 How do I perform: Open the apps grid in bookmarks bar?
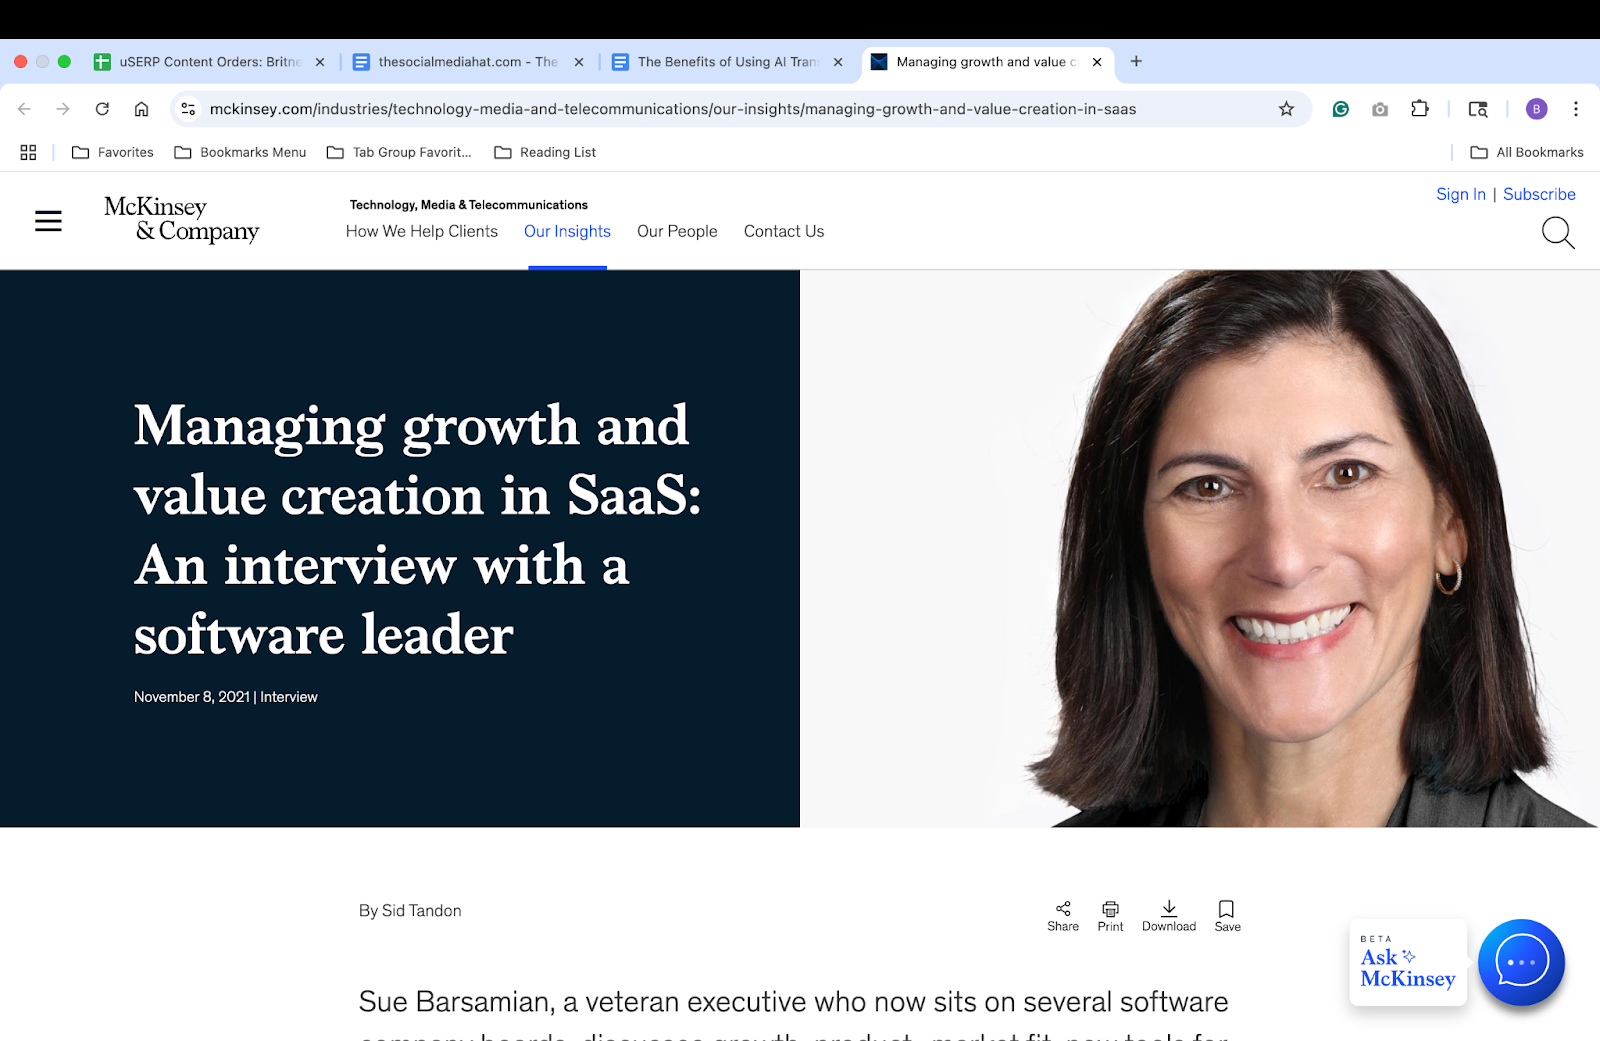click(28, 152)
